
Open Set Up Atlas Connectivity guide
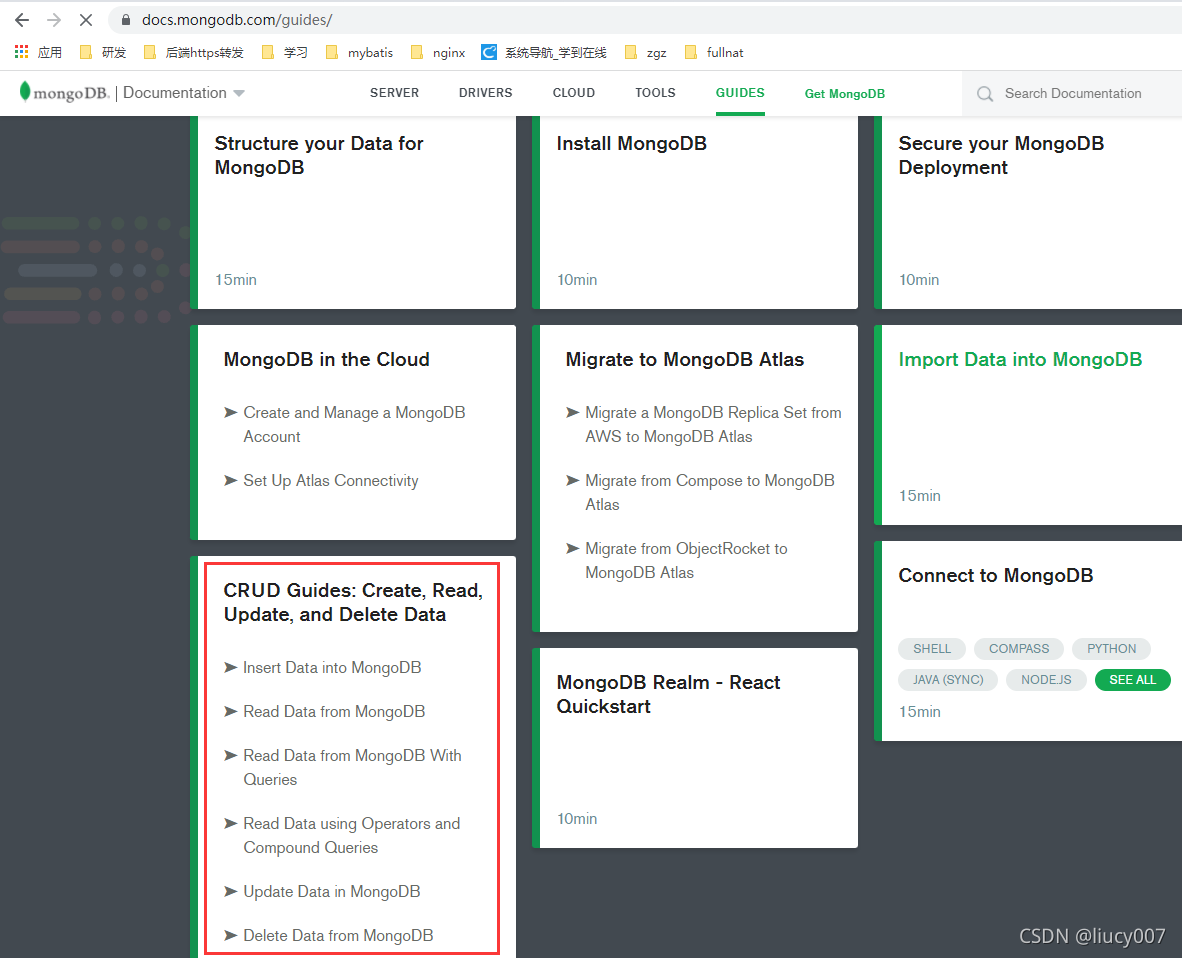pos(330,481)
